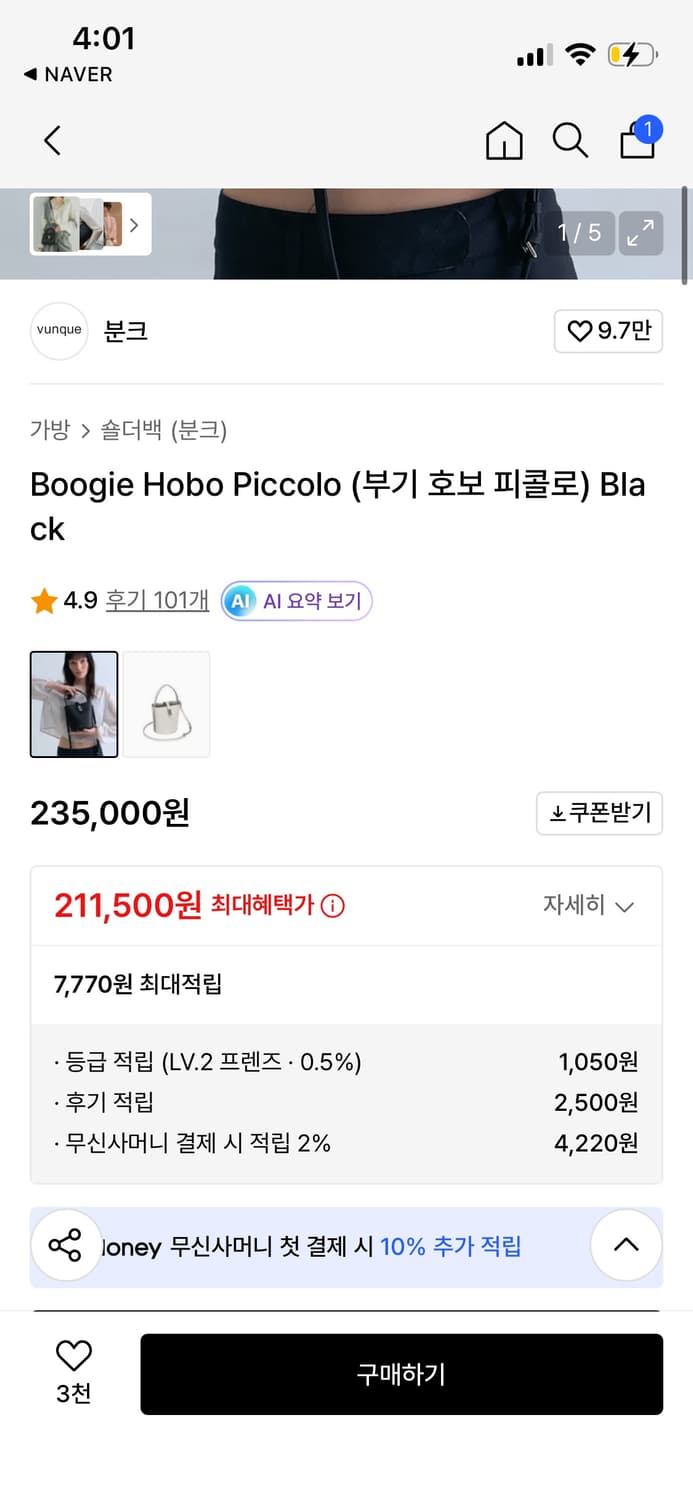Select the white bag thumbnail
The height and width of the screenshot is (1500, 693).
(166, 704)
